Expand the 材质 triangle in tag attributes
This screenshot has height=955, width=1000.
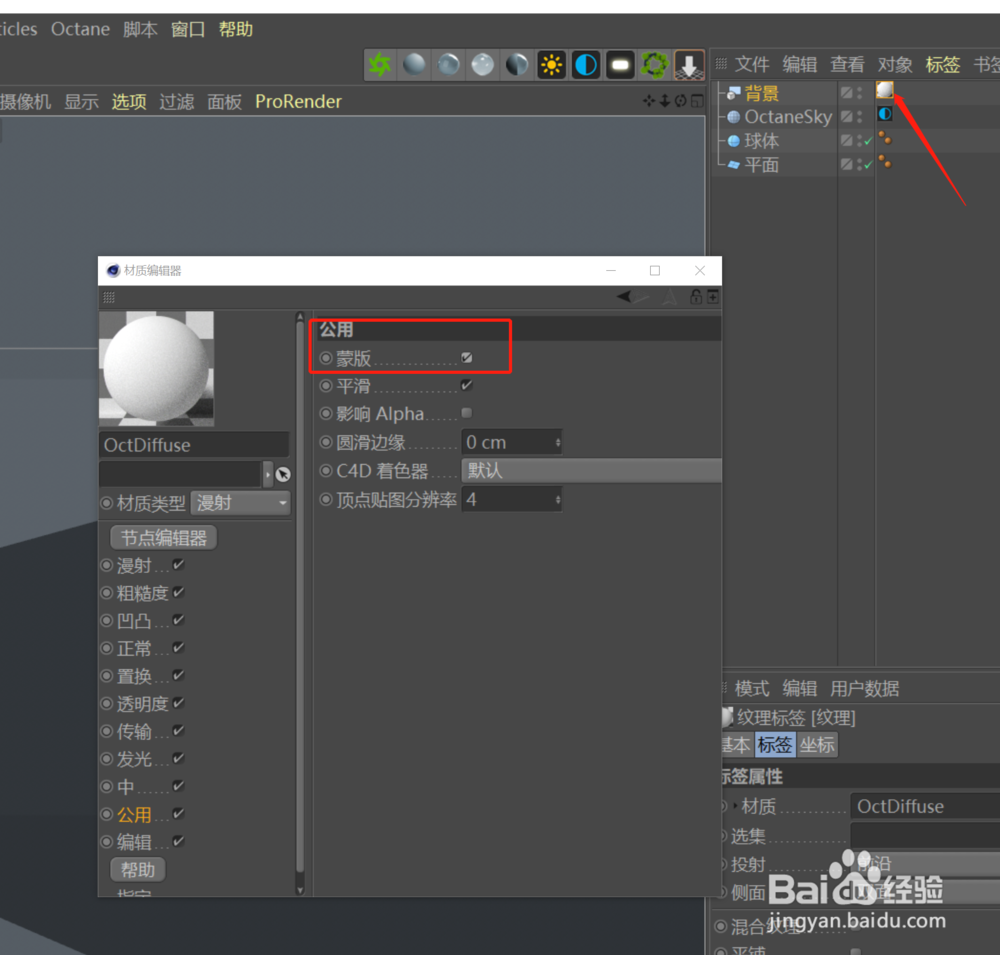(x=735, y=806)
